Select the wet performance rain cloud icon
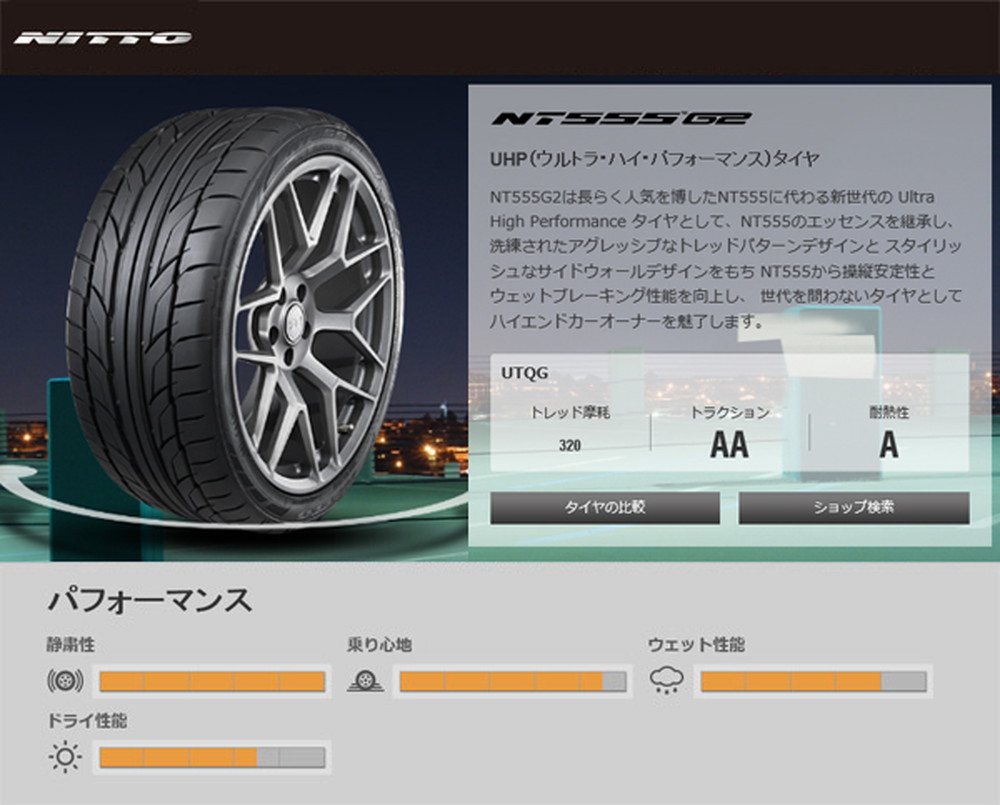 pyautogui.click(x=667, y=681)
